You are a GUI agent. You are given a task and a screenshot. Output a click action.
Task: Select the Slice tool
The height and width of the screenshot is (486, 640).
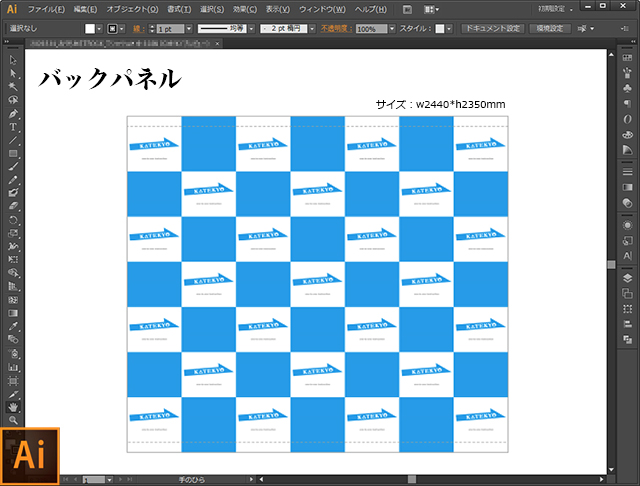point(13,394)
